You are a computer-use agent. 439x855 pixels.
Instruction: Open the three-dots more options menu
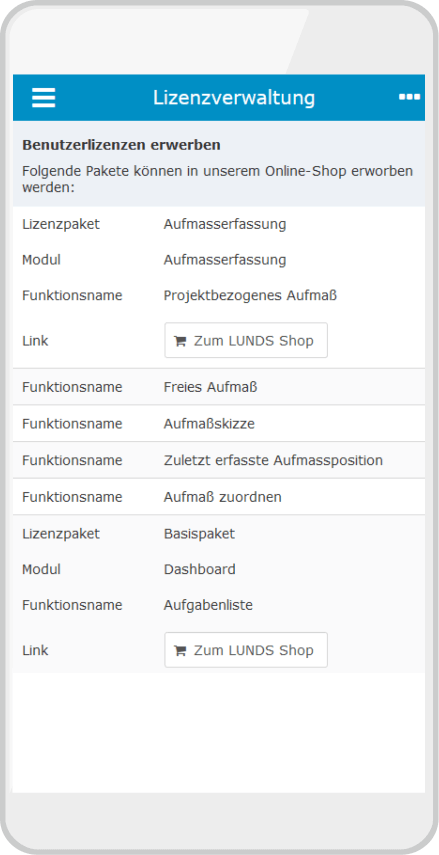pos(409,97)
